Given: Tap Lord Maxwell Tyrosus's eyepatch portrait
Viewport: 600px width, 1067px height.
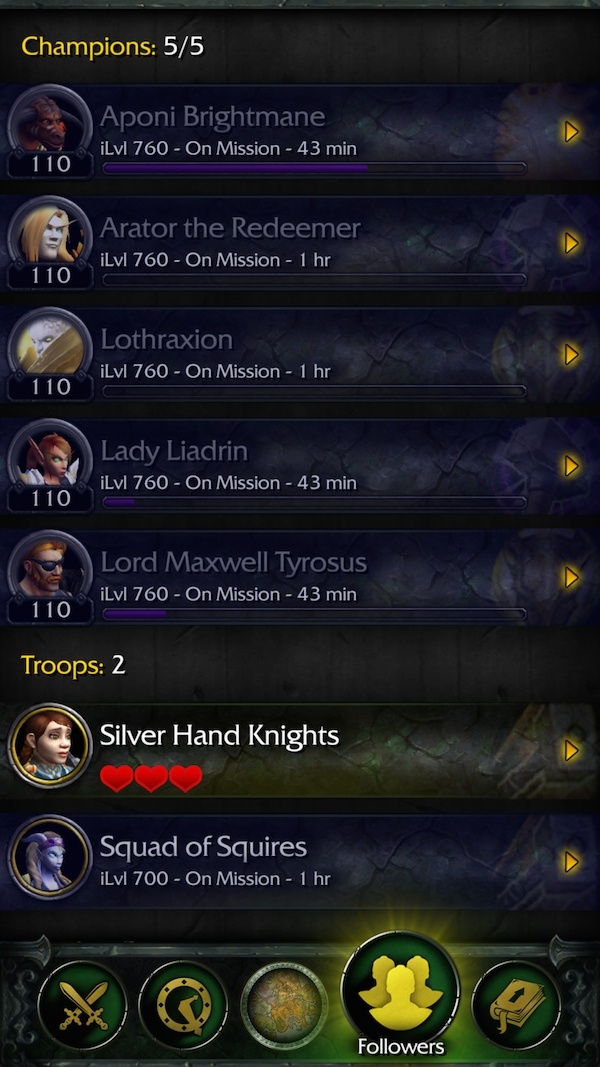Looking at the screenshot, I should pos(50,571).
